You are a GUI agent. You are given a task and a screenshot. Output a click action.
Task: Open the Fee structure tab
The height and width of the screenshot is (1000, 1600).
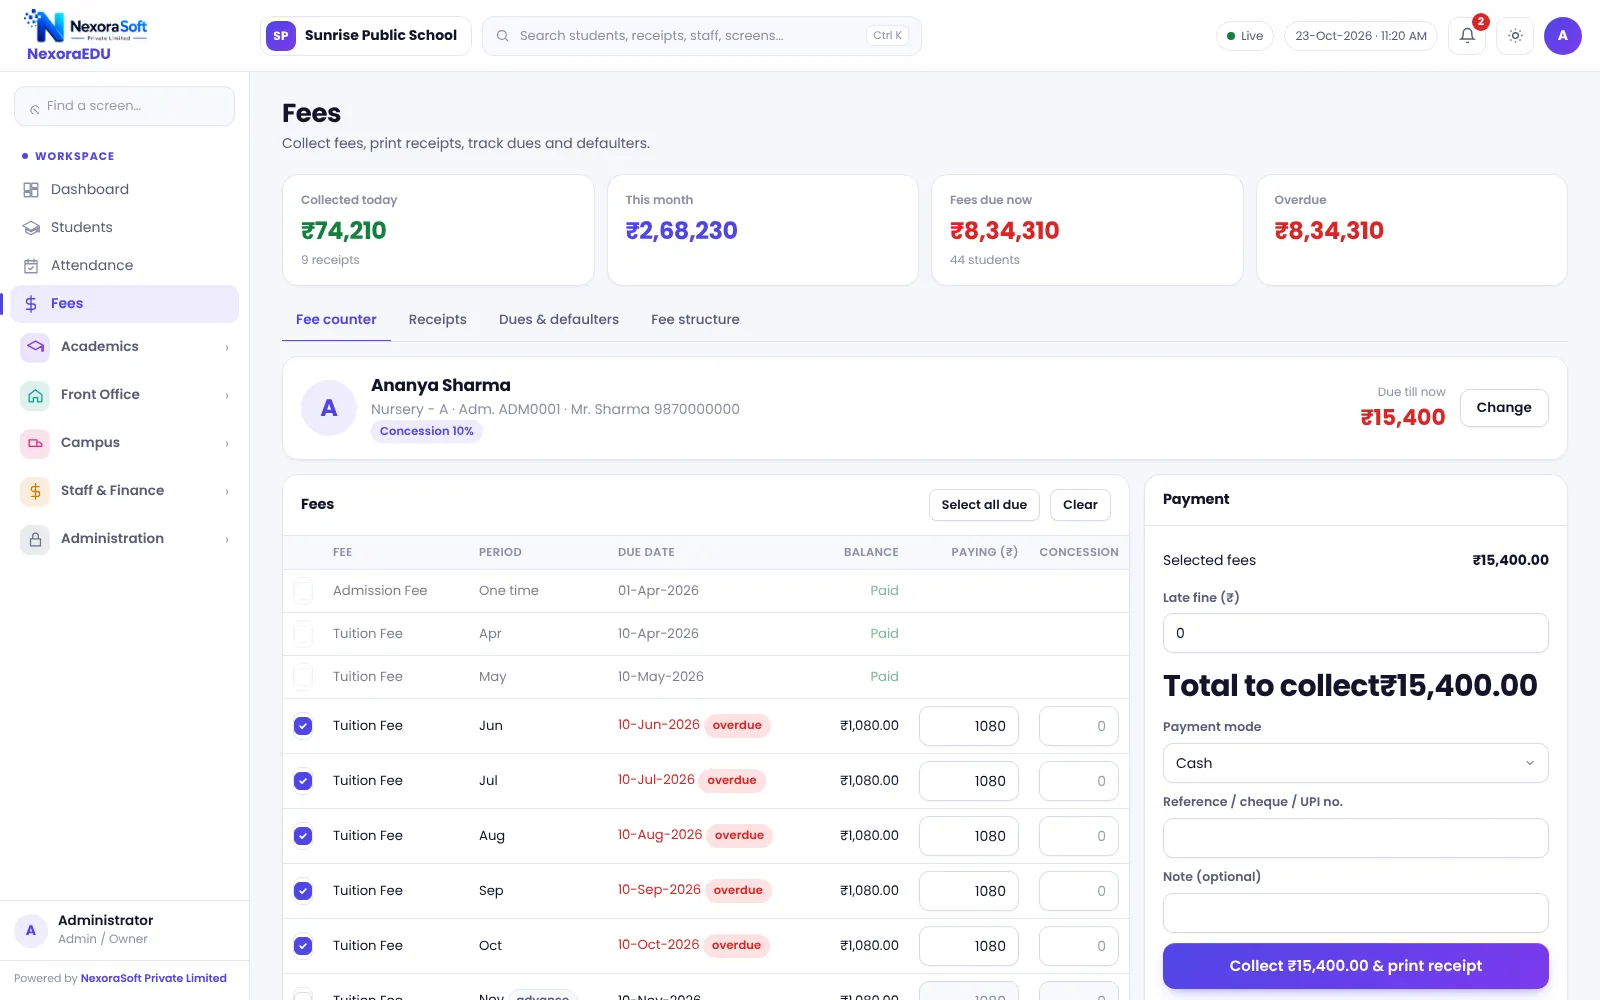(x=695, y=320)
